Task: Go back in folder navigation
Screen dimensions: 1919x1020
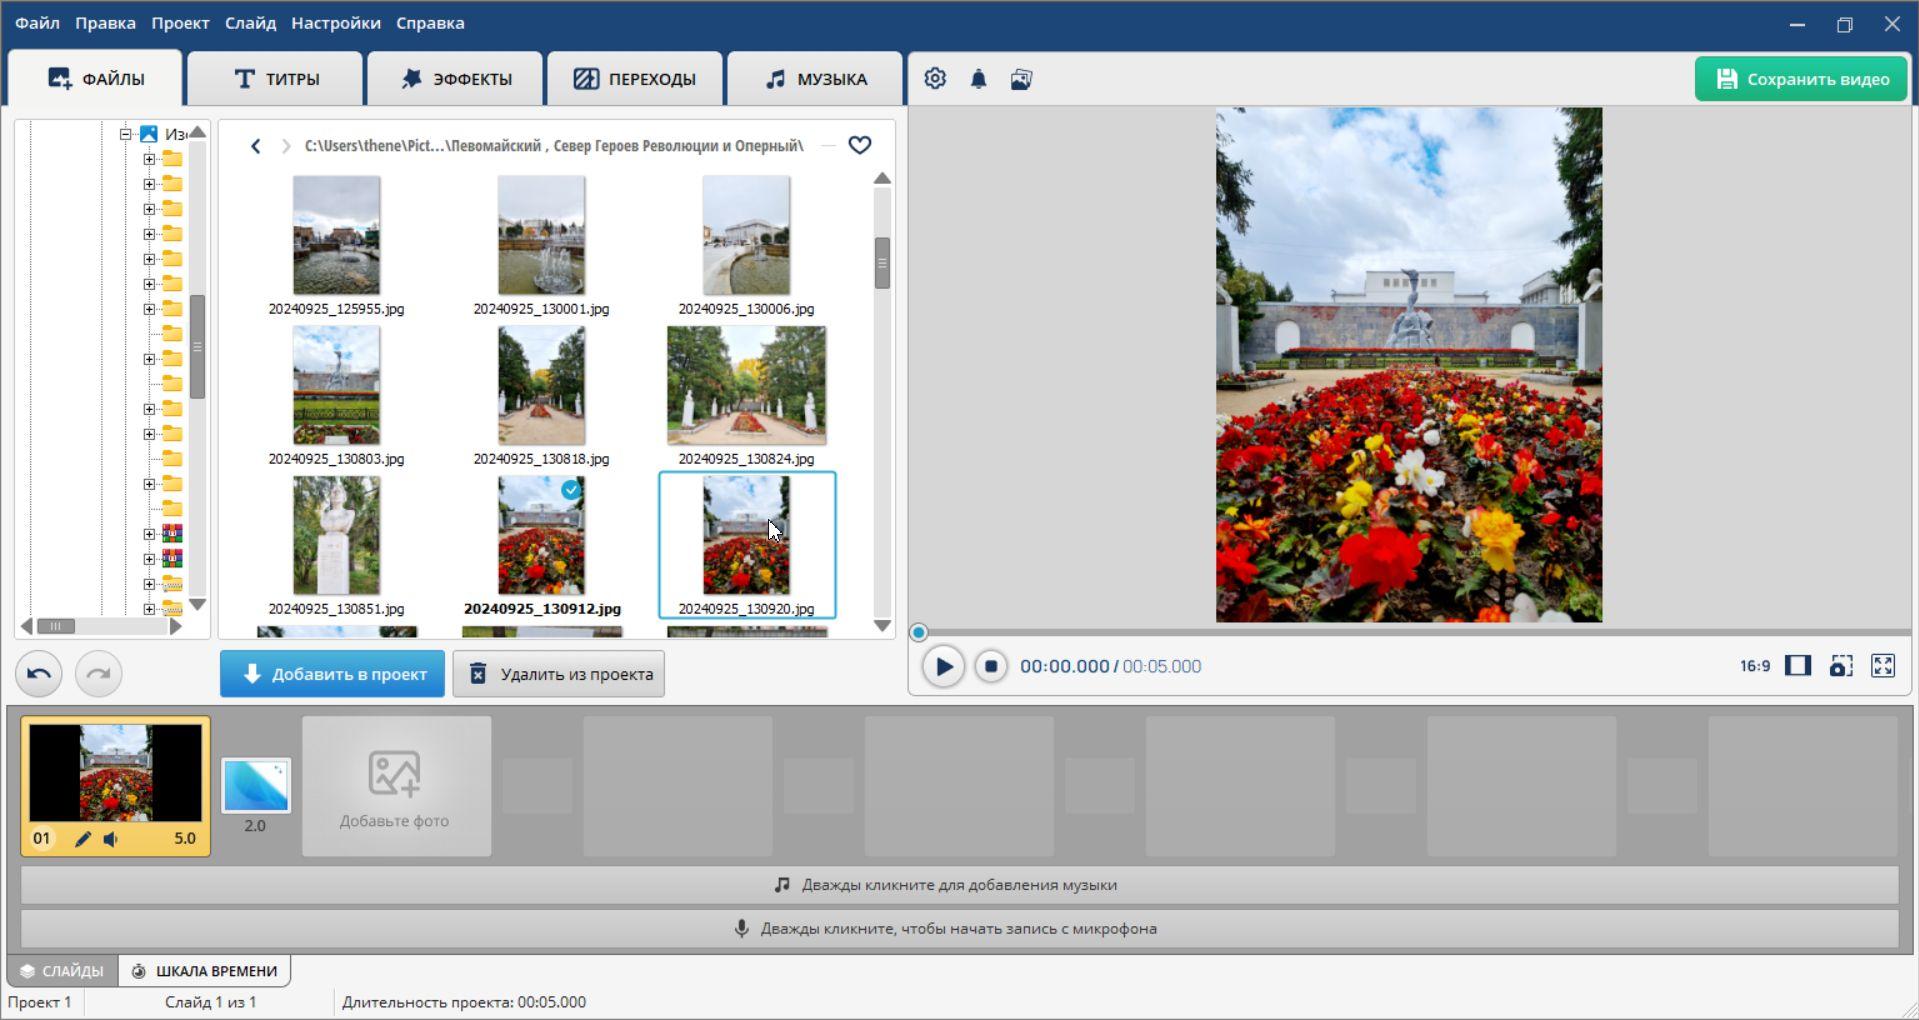Action: tap(256, 146)
